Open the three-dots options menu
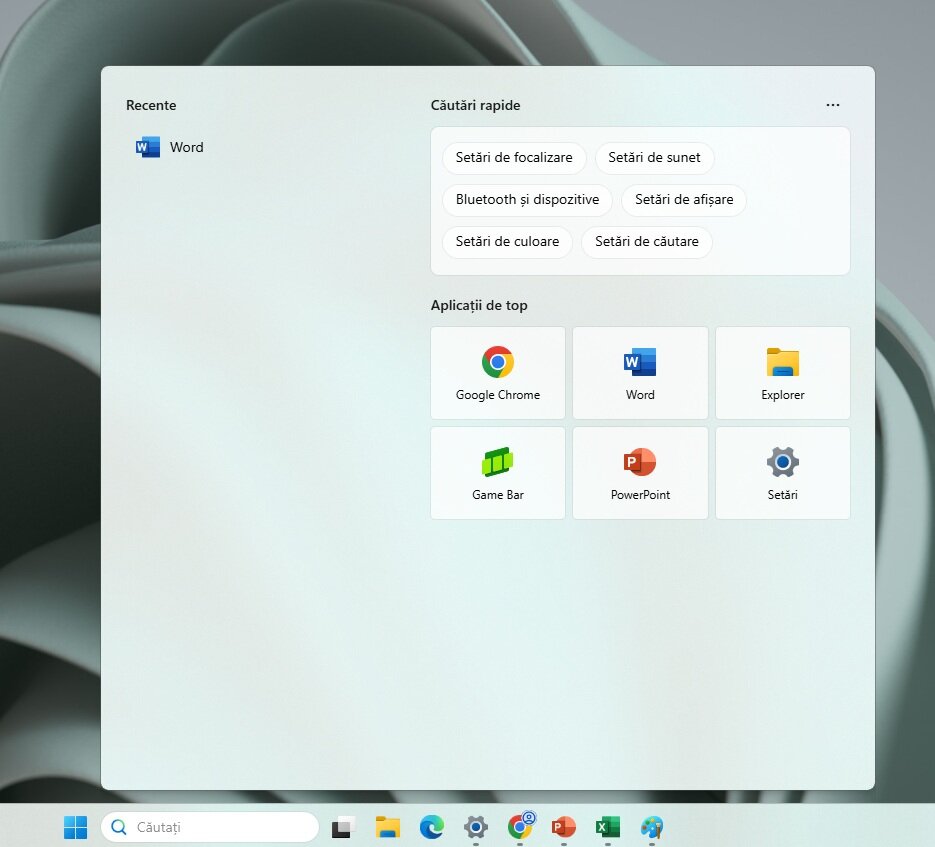935x847 pixels. (832, 105)
